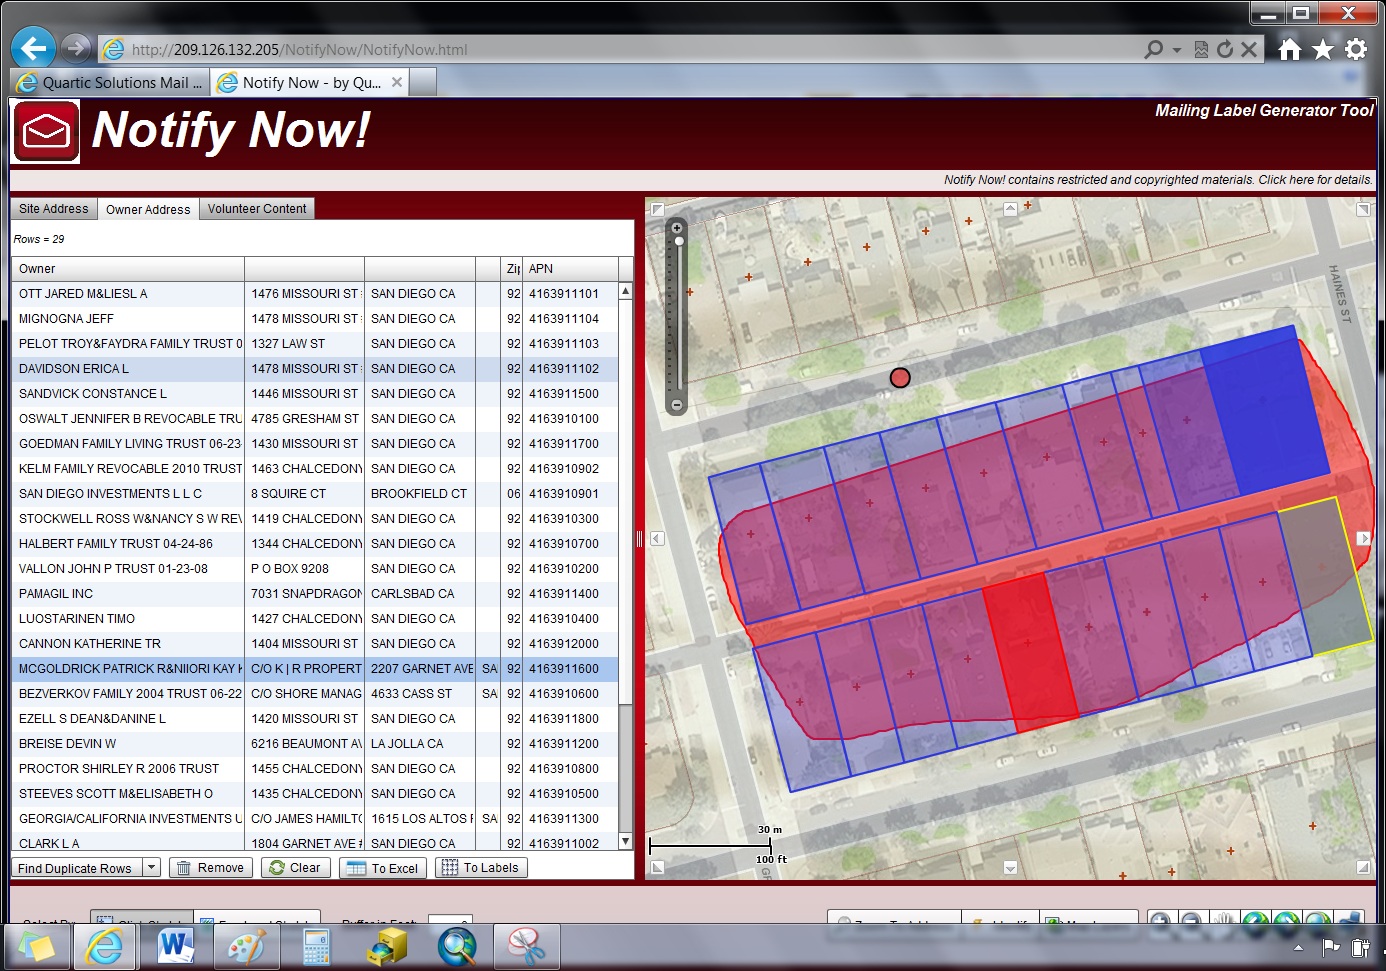1386x971 pixels.
Task: Click the browser Home icon
Action: pos(1290,49)
